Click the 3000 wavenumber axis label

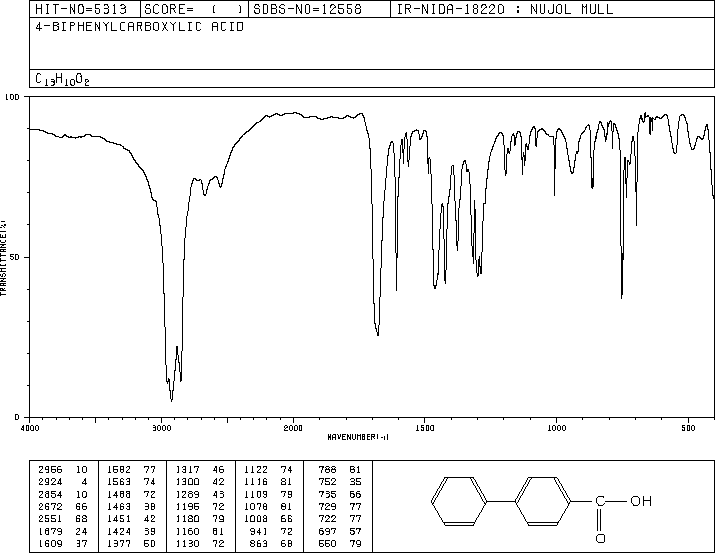(161, 428)
